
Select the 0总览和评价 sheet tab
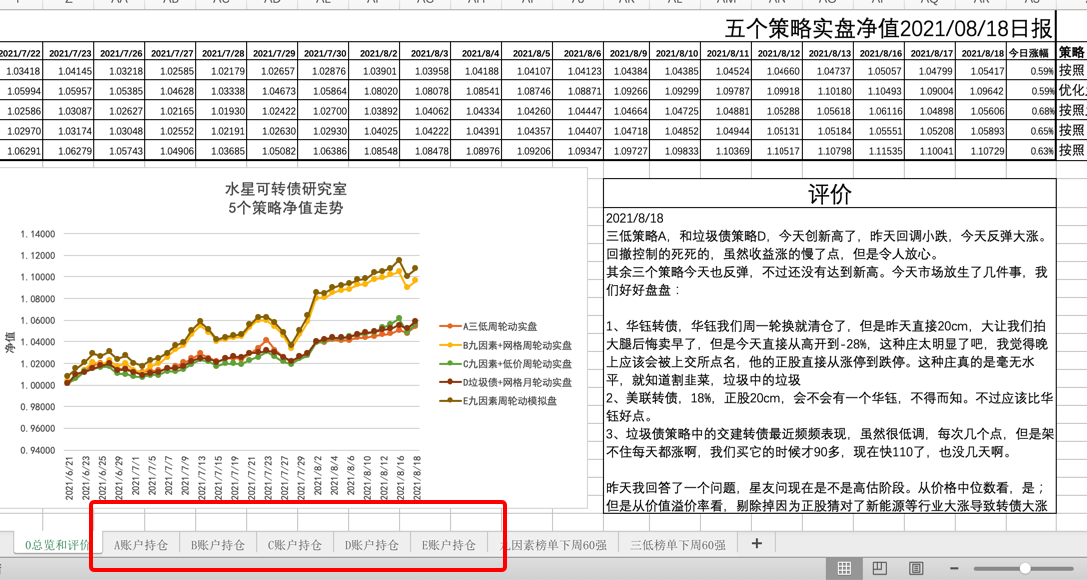tap(57, 545)
